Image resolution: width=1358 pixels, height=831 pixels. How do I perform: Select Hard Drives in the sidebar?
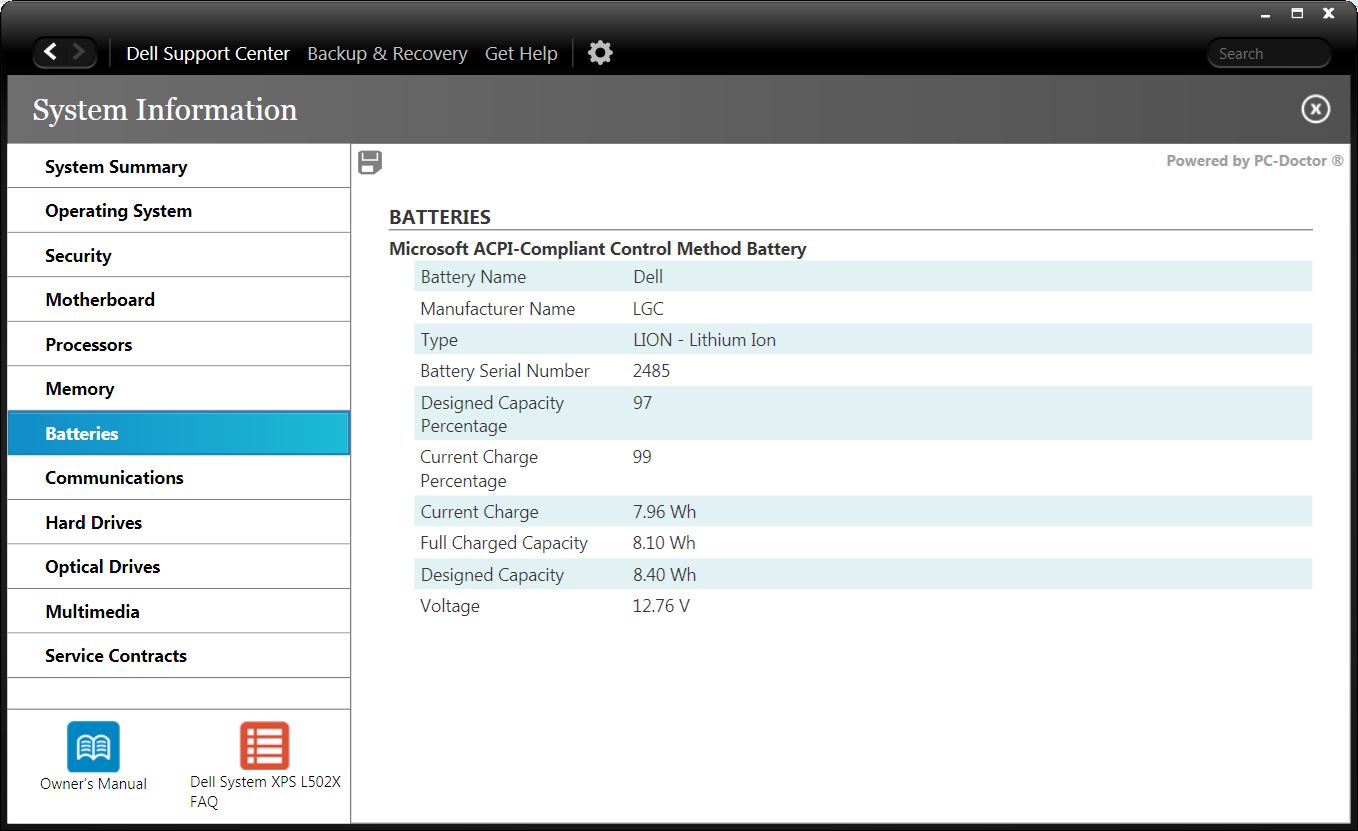179,522
